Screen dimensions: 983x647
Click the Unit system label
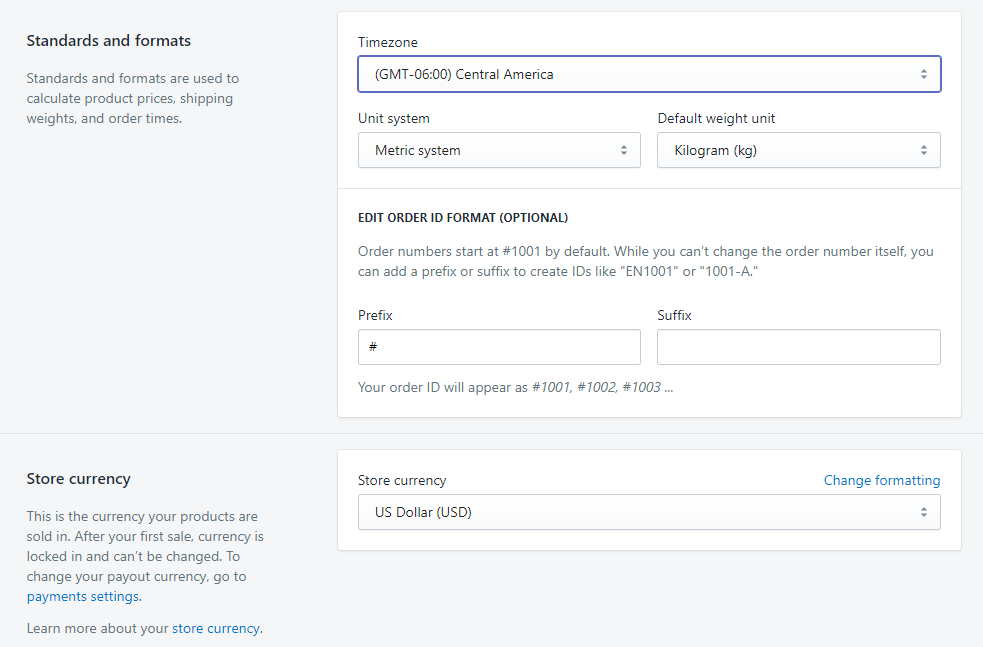click(x=394, y=118)
